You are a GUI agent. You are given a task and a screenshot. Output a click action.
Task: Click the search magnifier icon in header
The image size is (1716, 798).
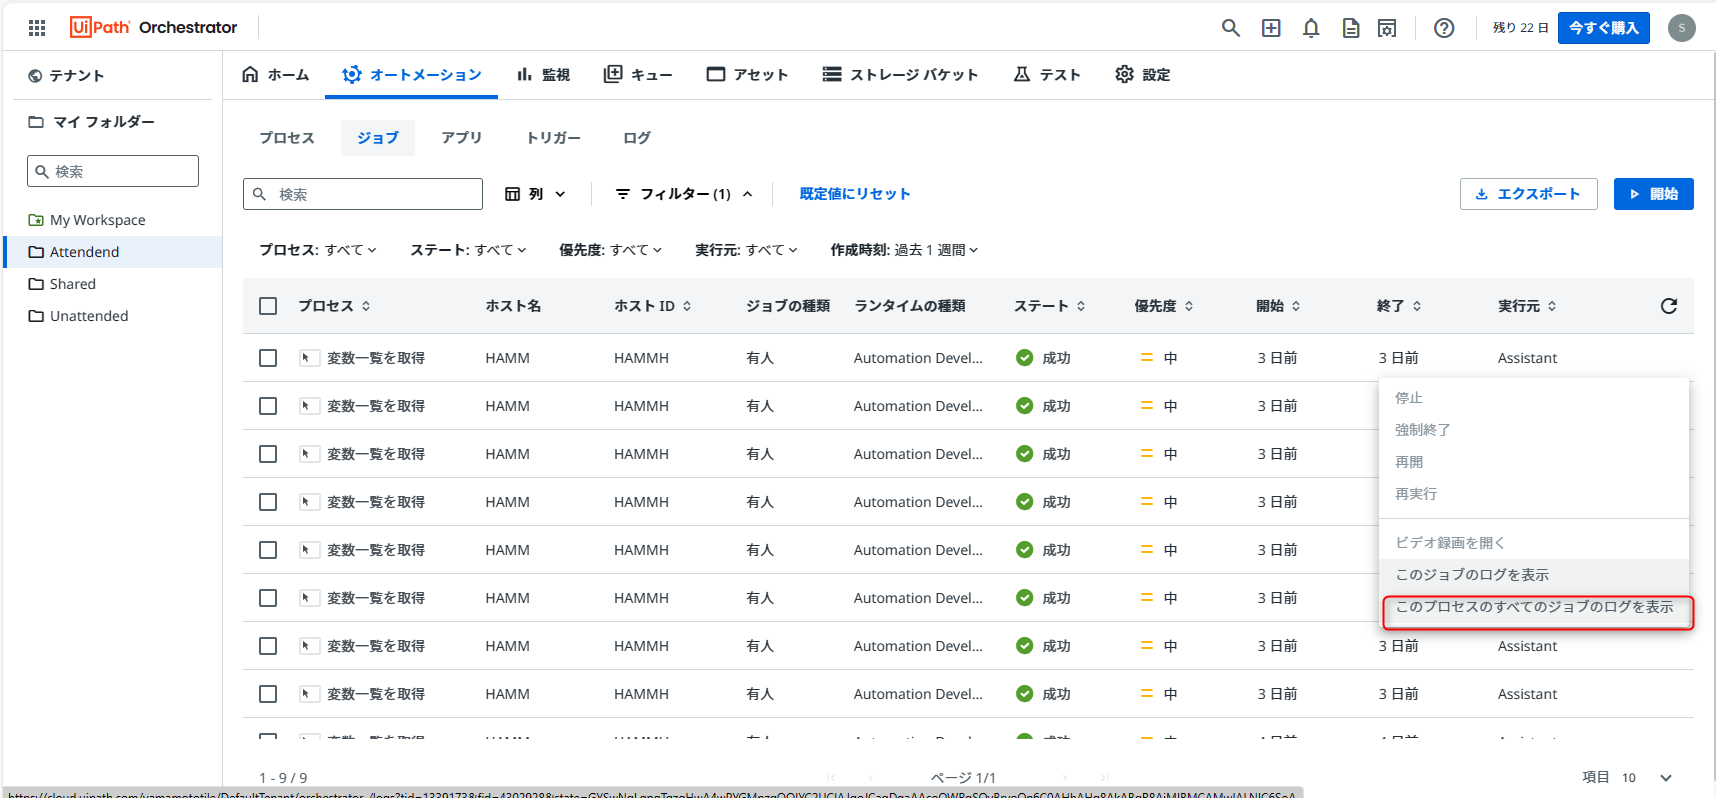pos(1230,28)
